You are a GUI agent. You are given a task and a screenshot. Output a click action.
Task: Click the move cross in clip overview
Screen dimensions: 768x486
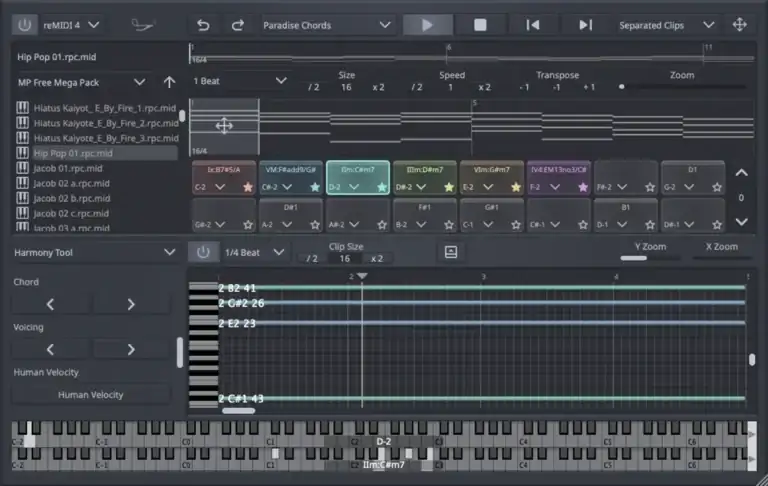click(x=224, y=126)
